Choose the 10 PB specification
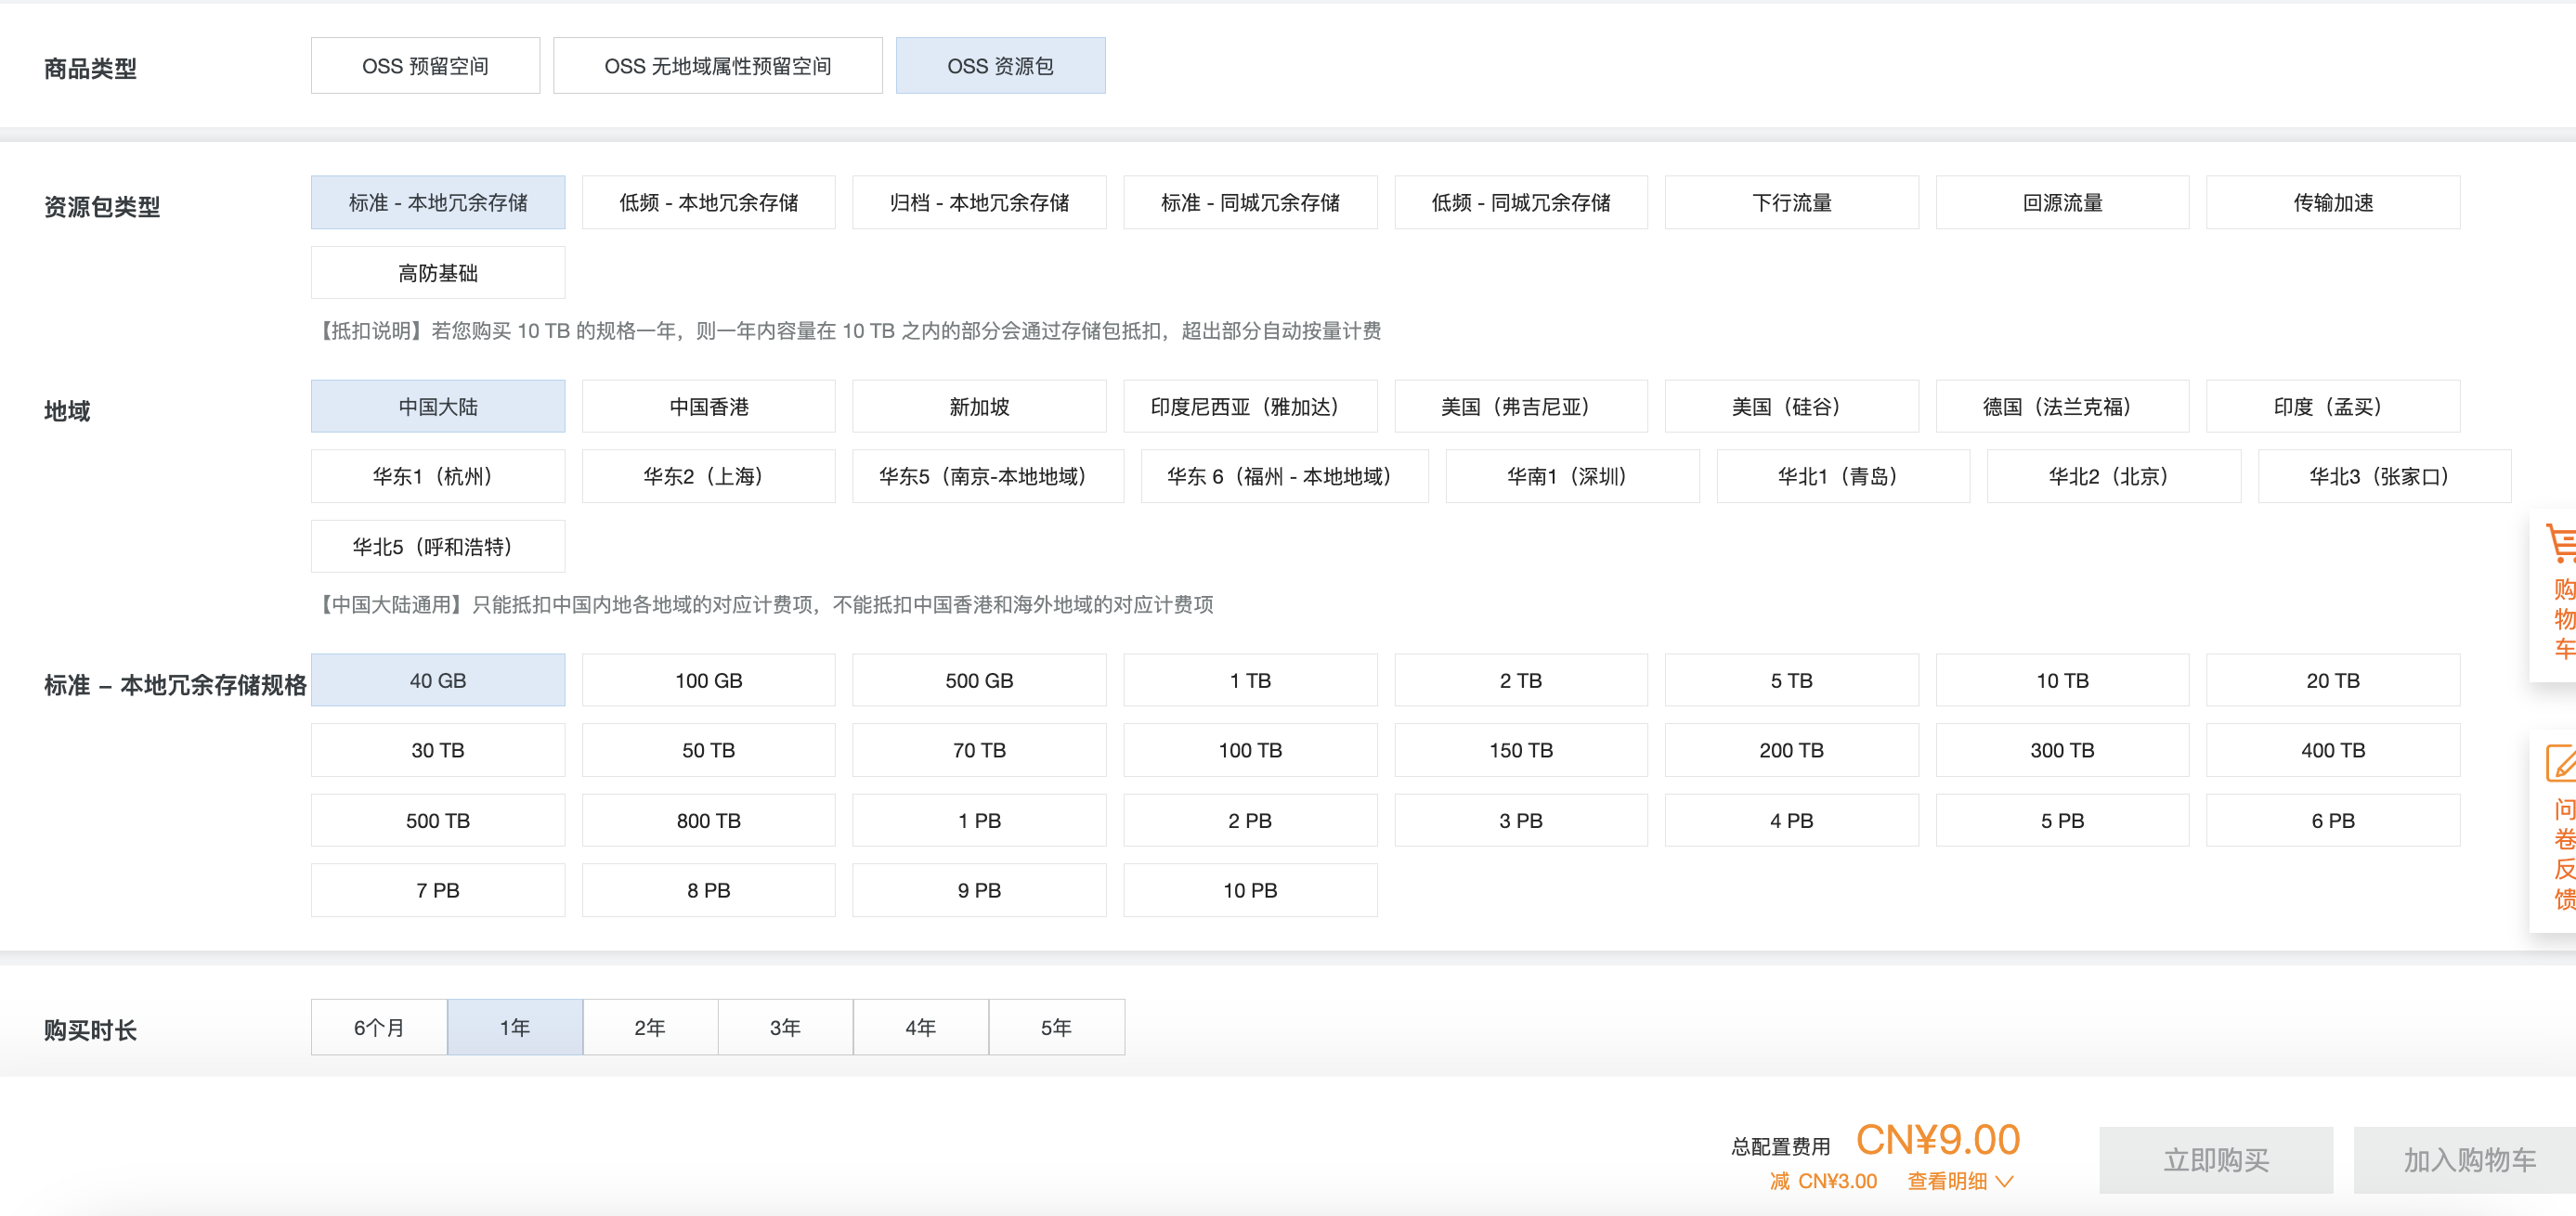The height and width of the screenshot is (1216, 2576). pos(1249,891)
